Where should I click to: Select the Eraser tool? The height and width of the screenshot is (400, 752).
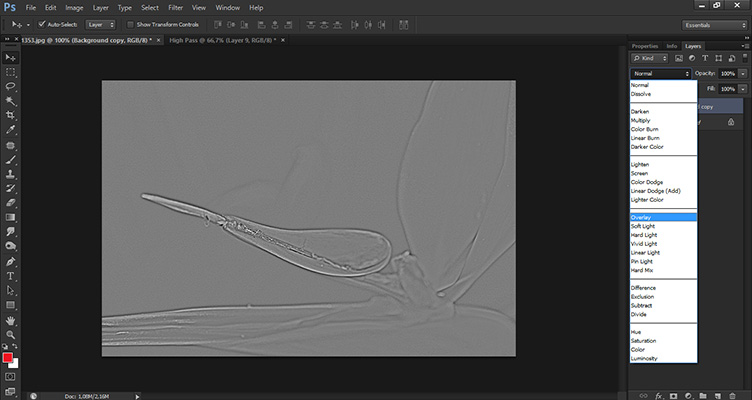click(x=10, y=202)
